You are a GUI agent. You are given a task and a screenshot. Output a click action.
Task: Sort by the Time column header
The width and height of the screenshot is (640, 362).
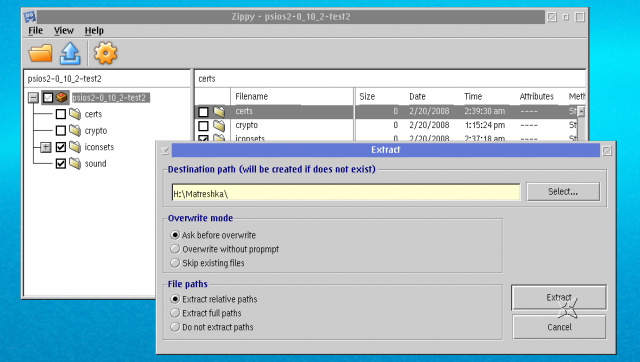pyautogui.click(x=473, y=97)
